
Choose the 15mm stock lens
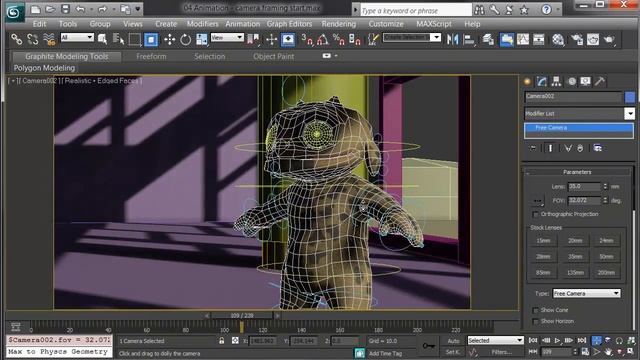click(543, 241)
